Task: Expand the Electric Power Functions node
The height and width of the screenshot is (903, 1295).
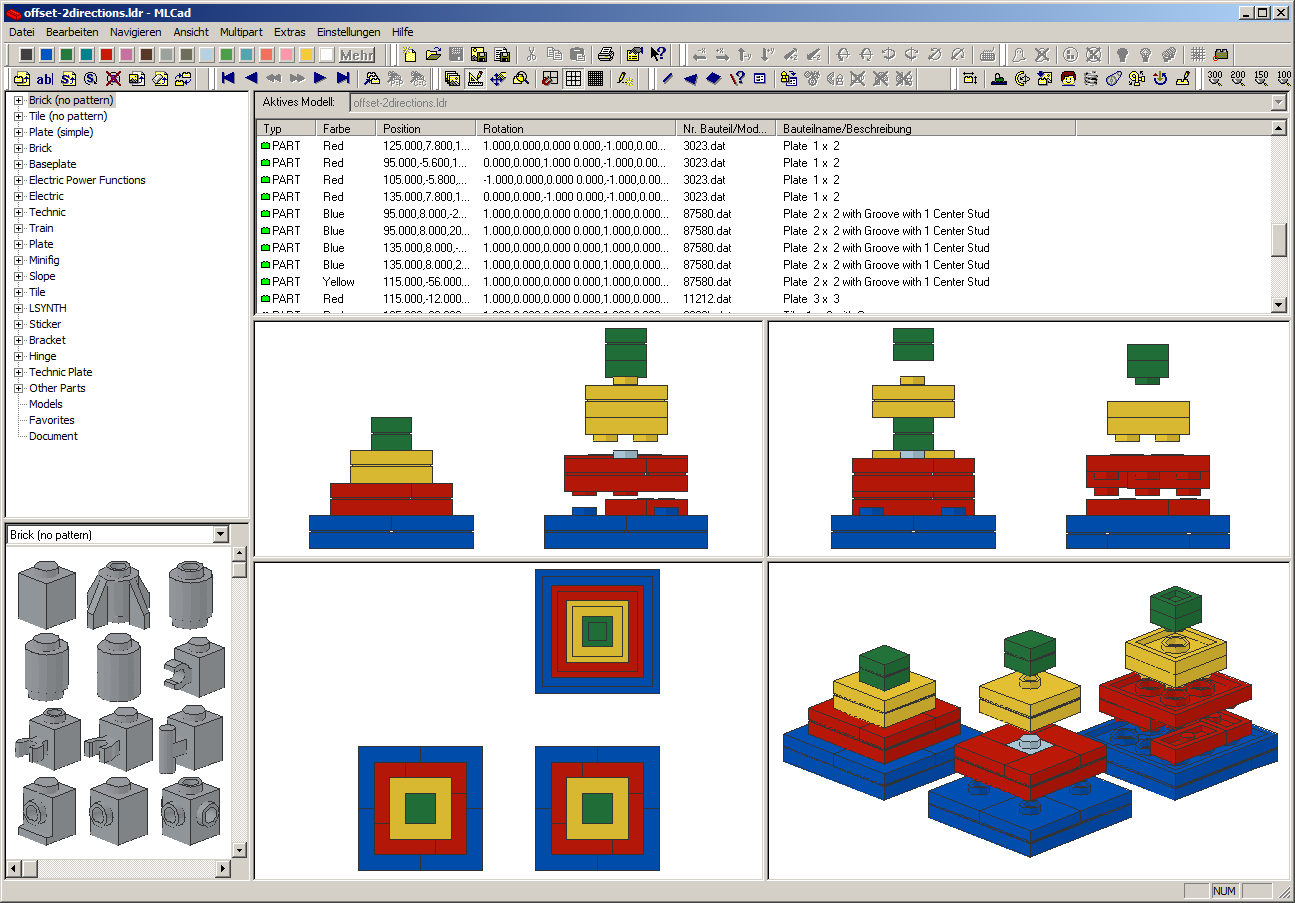Action: coord(18,180)
